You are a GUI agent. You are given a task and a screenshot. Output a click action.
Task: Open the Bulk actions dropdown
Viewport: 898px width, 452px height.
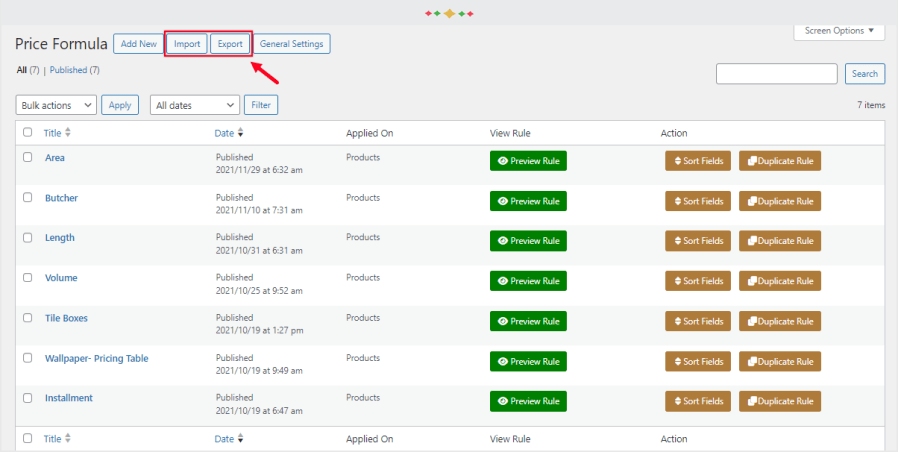point(57,105)
